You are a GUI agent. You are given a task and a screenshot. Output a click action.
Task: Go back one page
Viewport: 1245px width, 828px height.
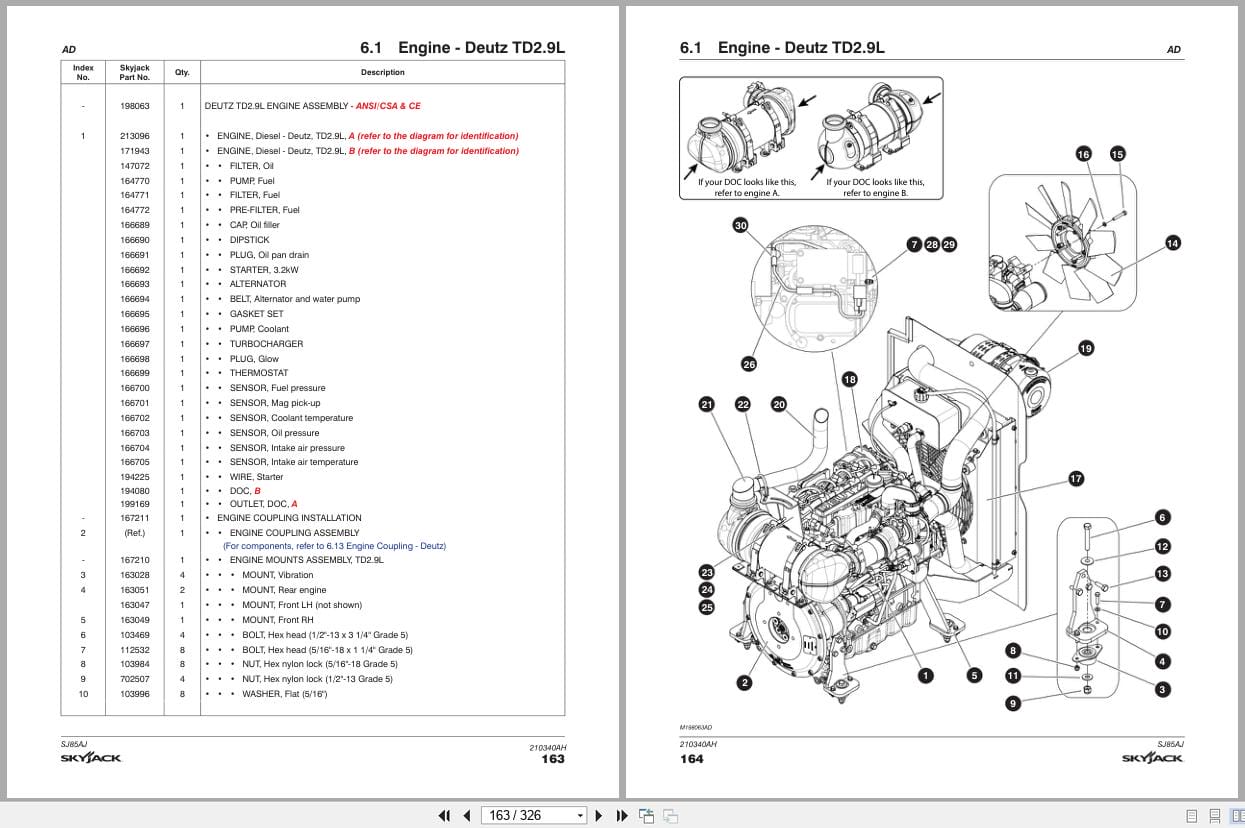[467, 815]
